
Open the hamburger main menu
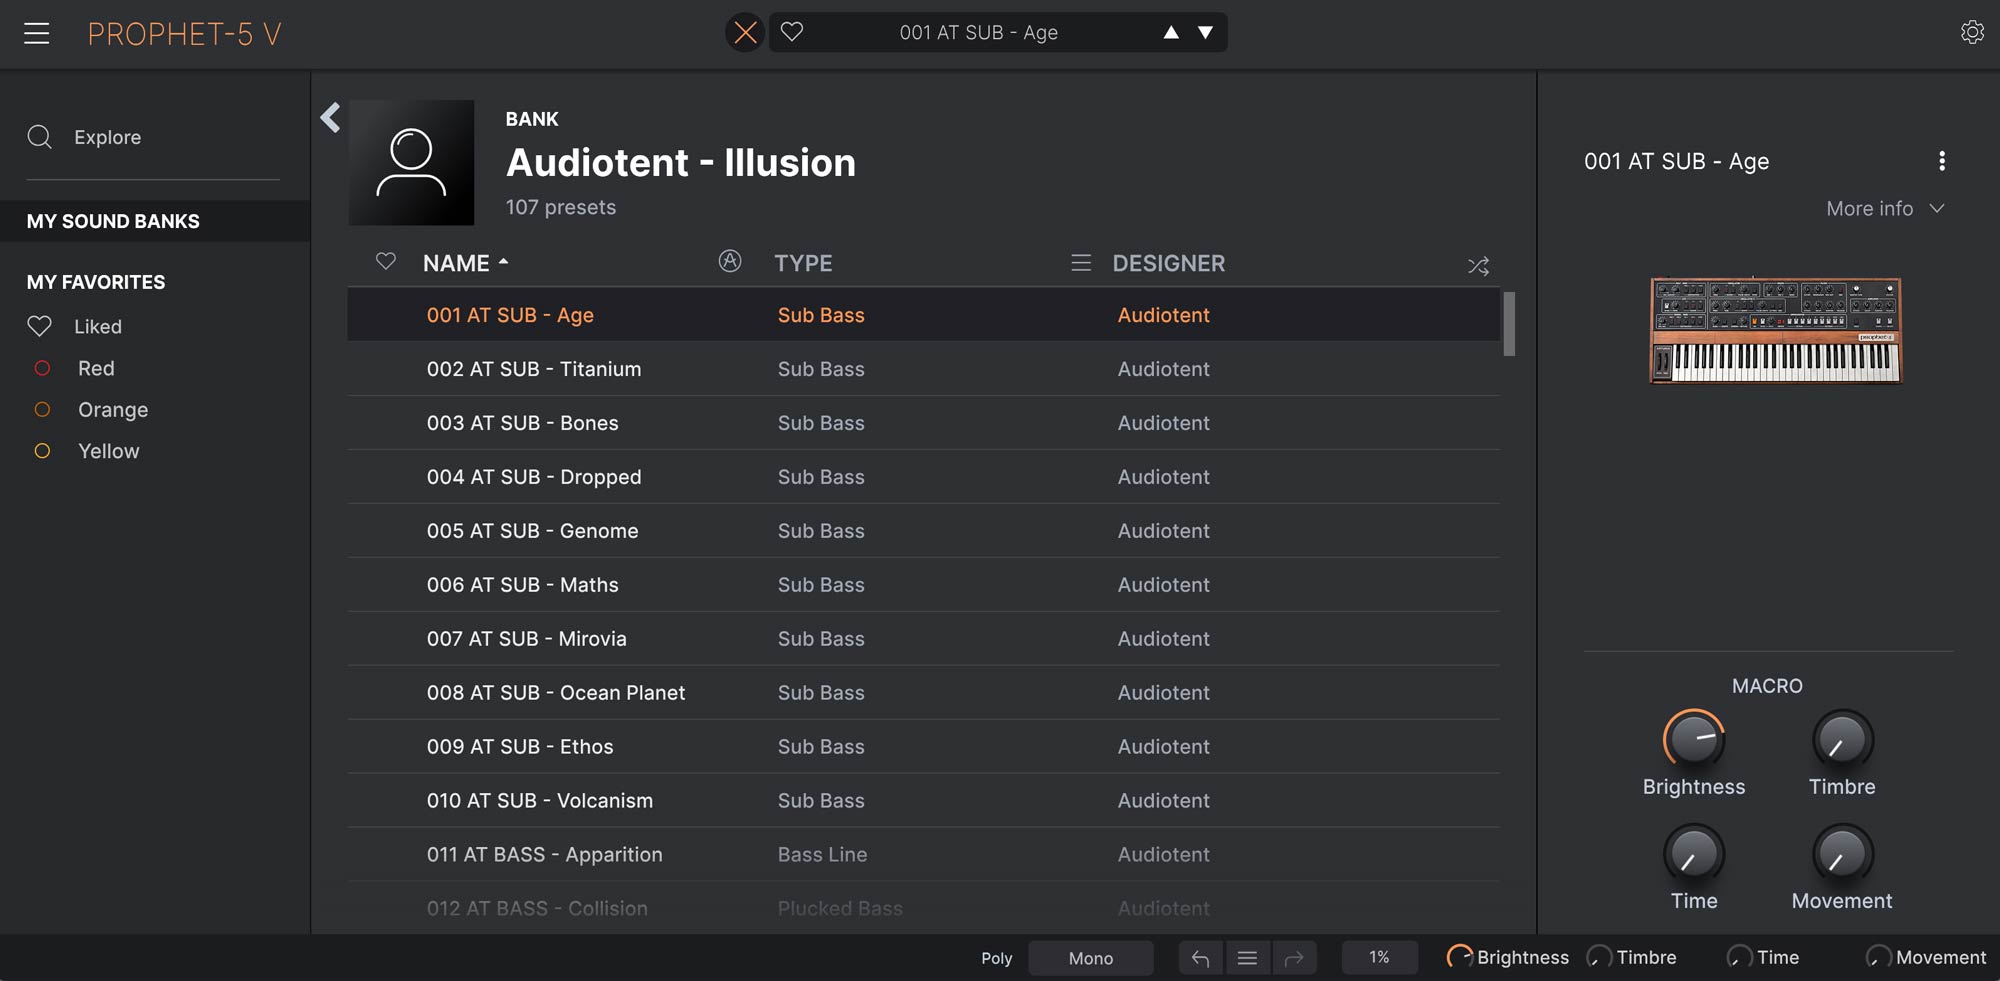click(x=37, y=34)
